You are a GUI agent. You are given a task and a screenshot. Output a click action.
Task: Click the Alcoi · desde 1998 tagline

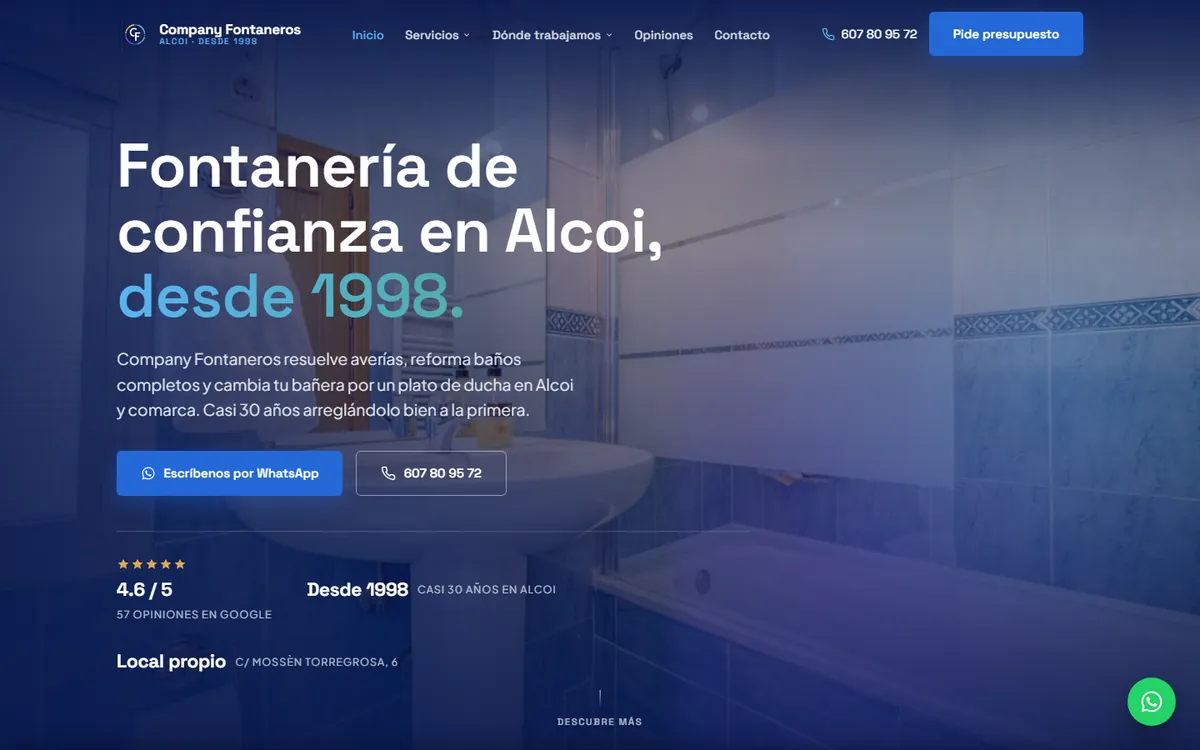click(x=208, y=42)
